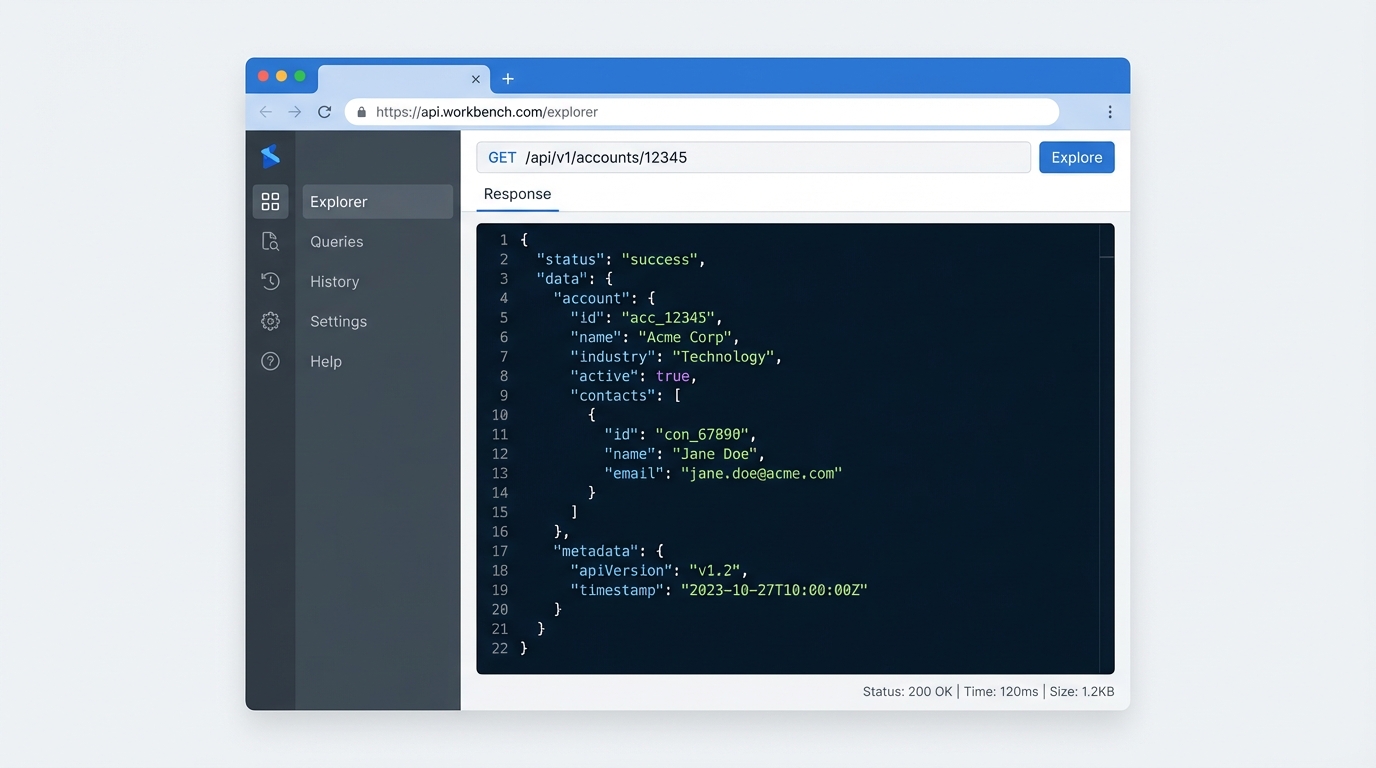This screenshot has height=768, width=1376.
Task: Click the padlock icon in the address bar
Action: point(361,111)
